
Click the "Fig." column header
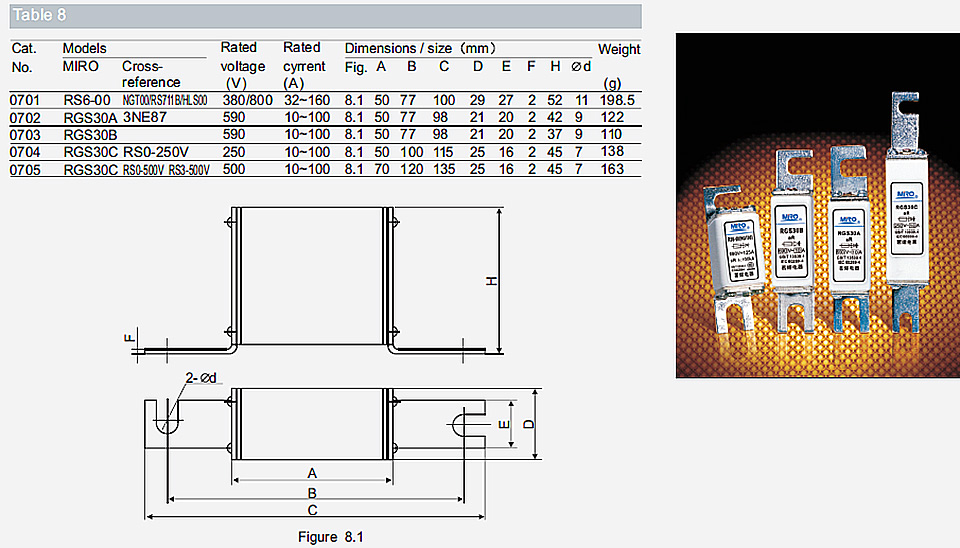pos(355,67)
